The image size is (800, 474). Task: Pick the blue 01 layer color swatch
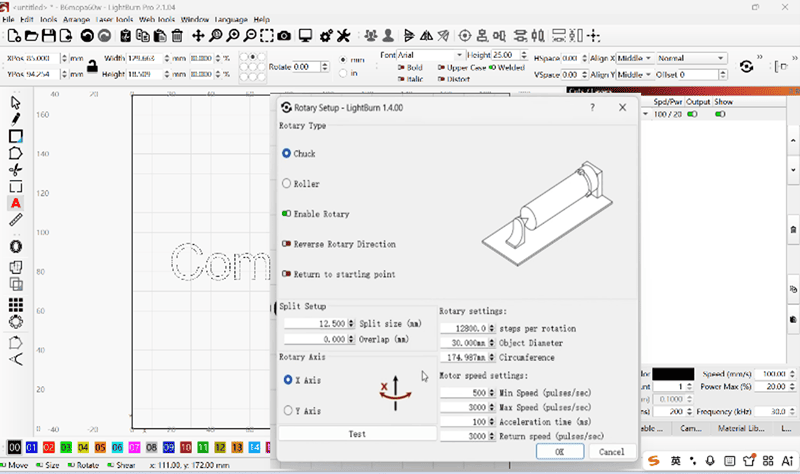32,447
